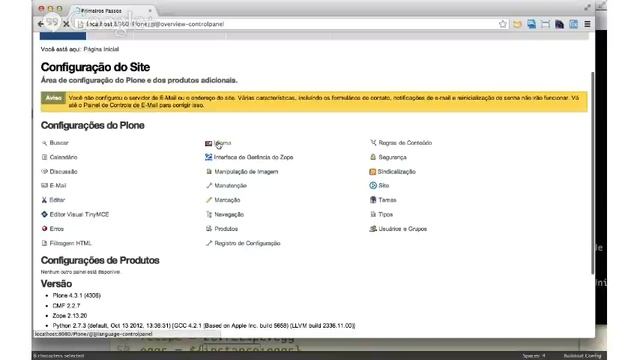
Task: Click the browser back arrow button
Action: pyautogui.click(x=40, y=24)
